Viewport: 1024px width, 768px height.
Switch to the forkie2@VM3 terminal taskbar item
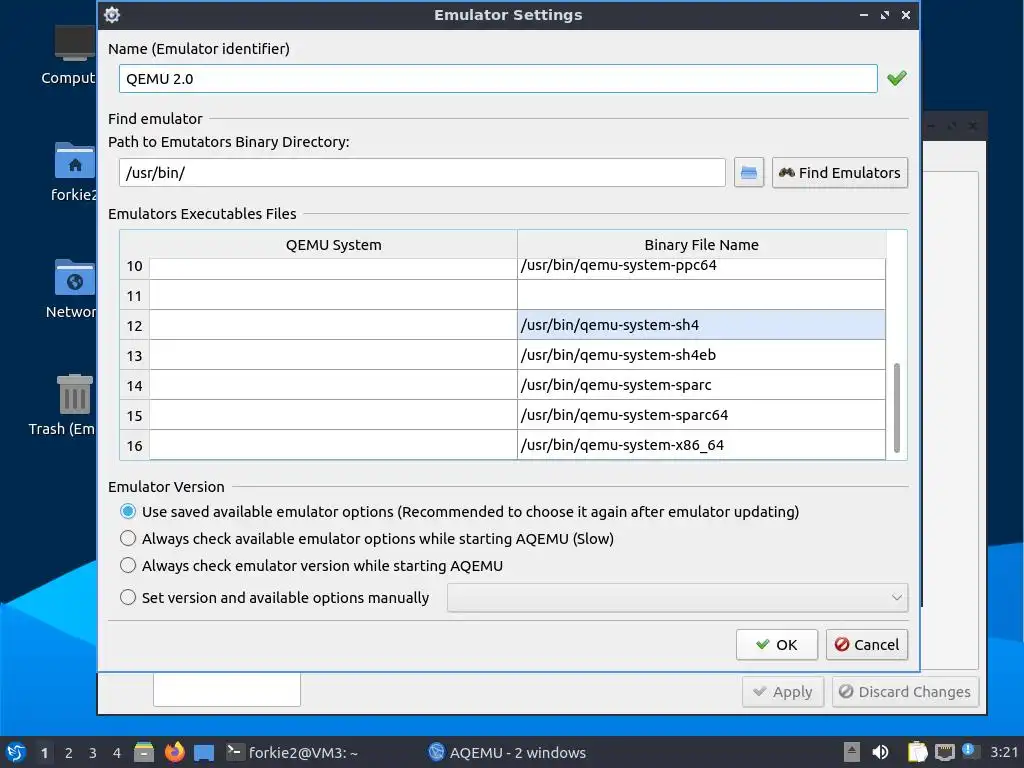[x=292, y=752]
